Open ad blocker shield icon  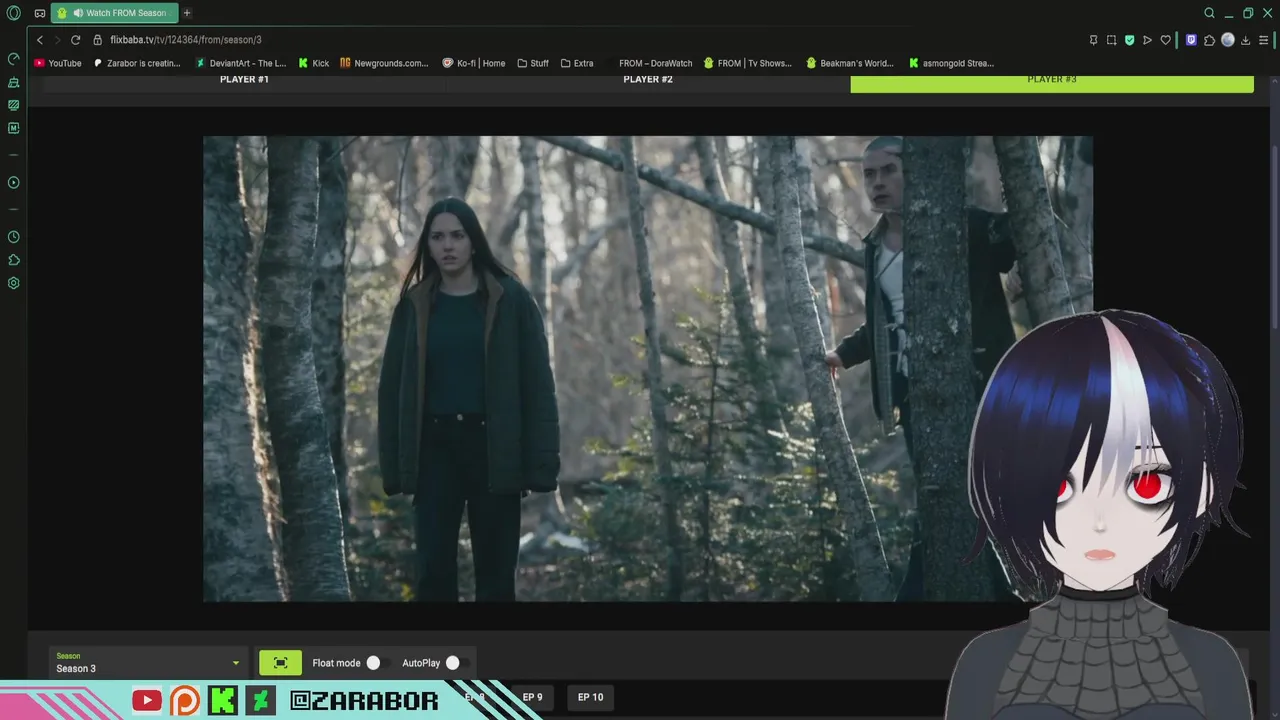click(1129, 40)
